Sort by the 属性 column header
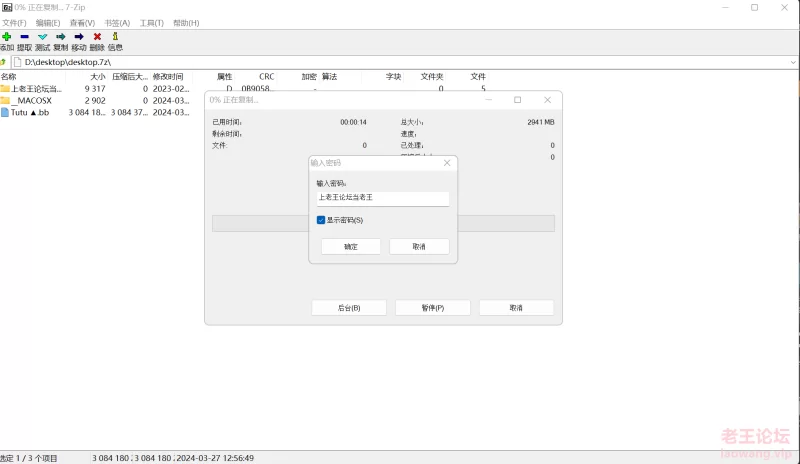 (x=224, y=77)
